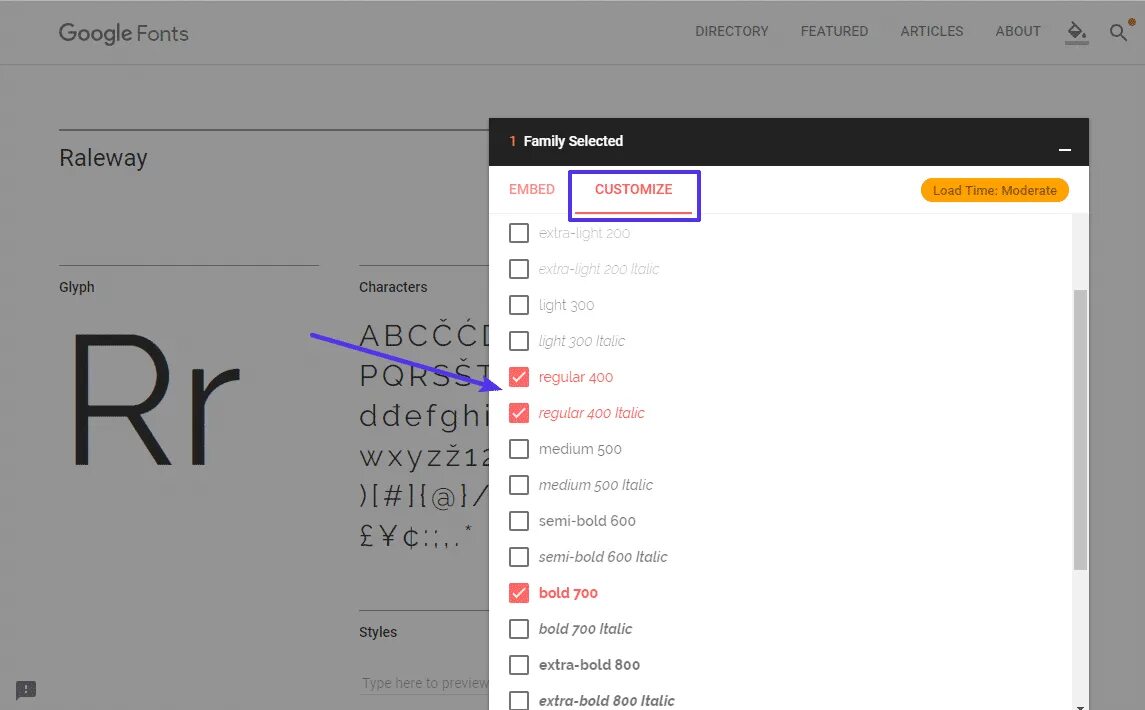Check the bold 700 Italic box

[518, 628]
